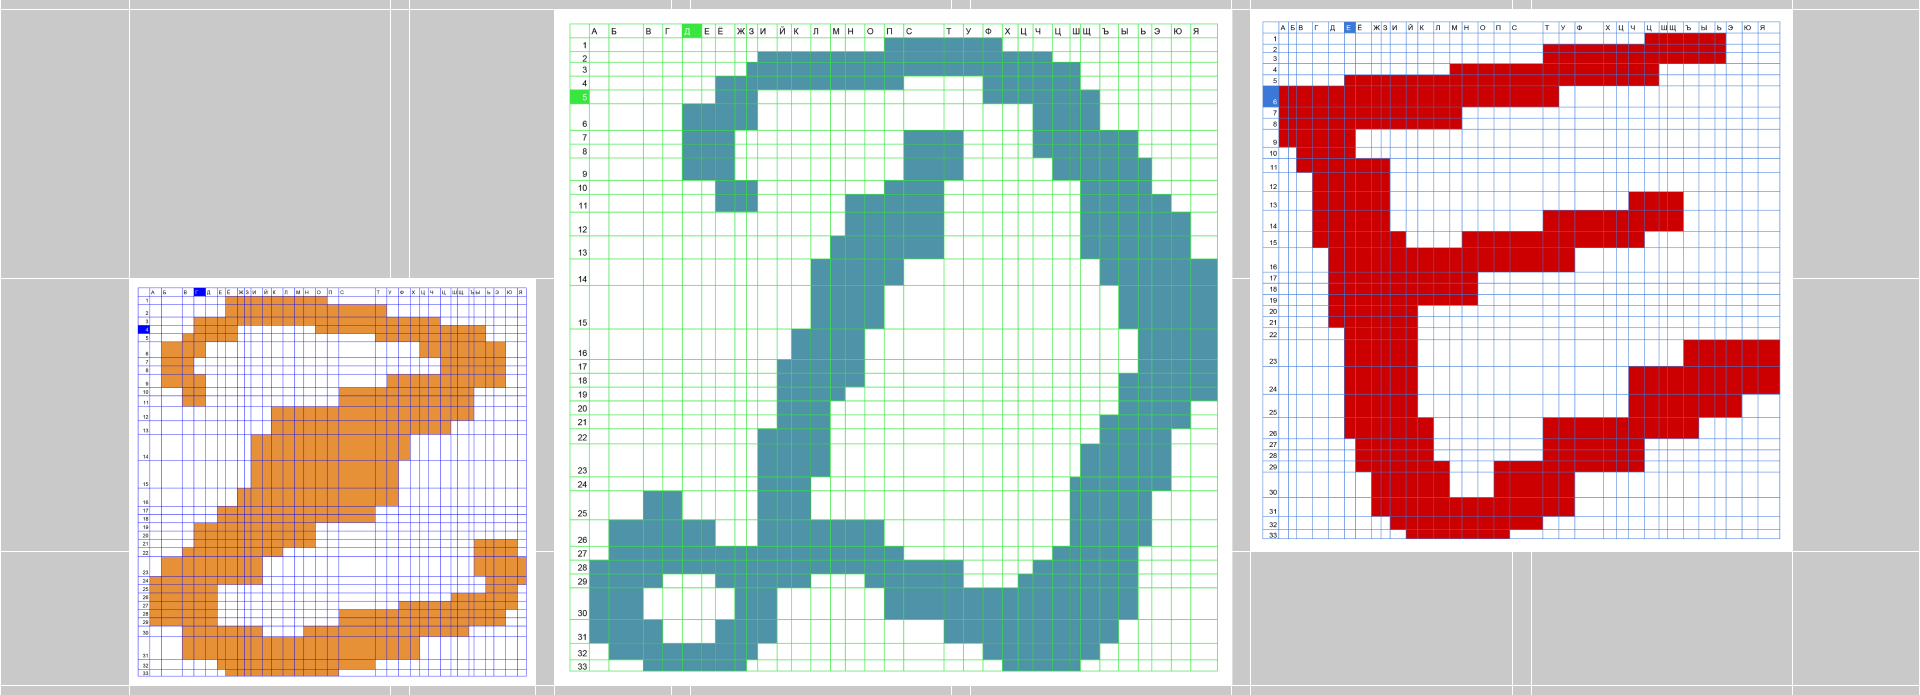This screenshot has width=1920, height=695.
Task: Click row header 30 in red grid
Action: click(x=1271, y=485)
